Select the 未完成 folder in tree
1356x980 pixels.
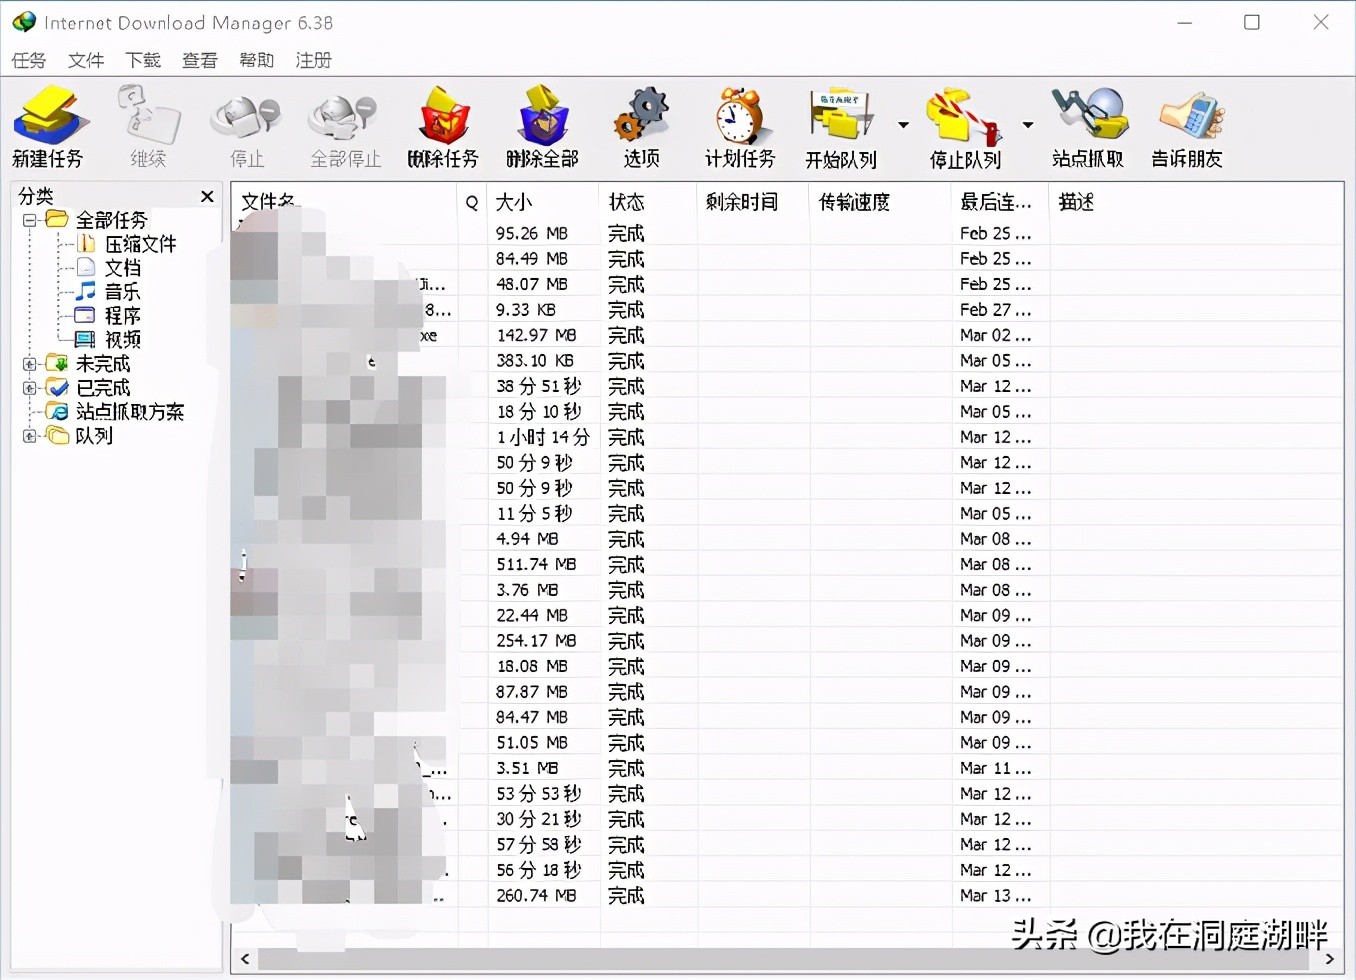tap(103, 364)
